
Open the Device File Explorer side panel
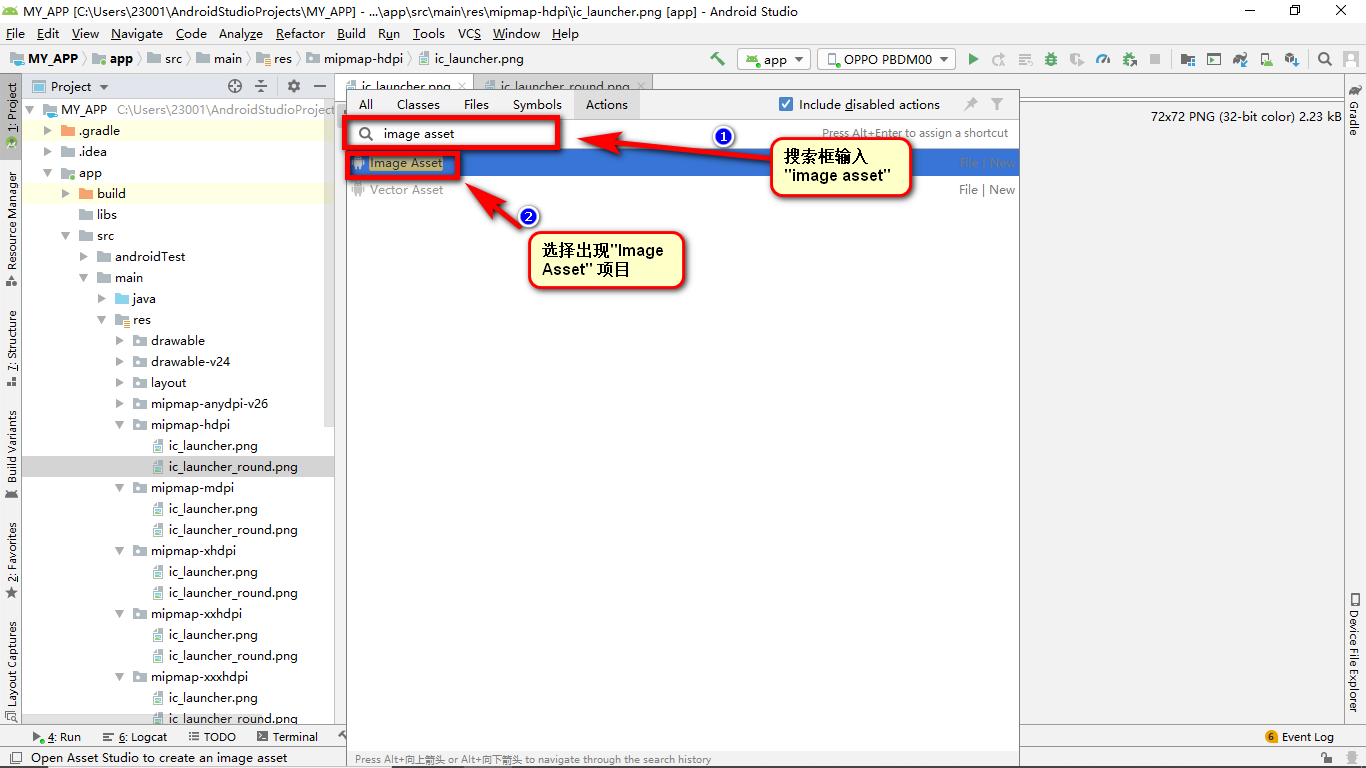point(1354,652)
